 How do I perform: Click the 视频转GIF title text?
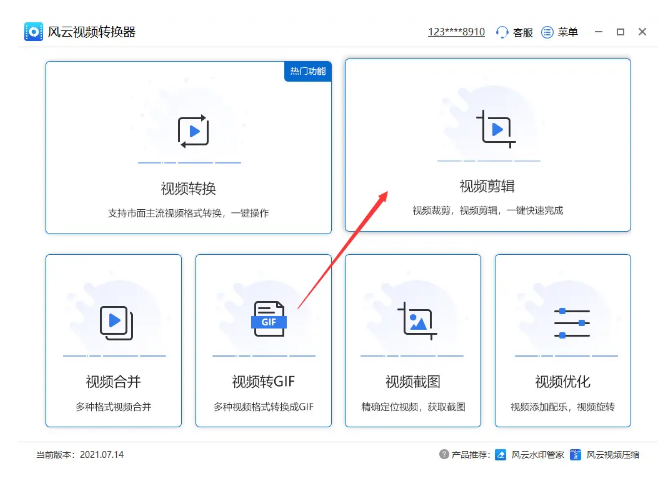pos(263,381)
